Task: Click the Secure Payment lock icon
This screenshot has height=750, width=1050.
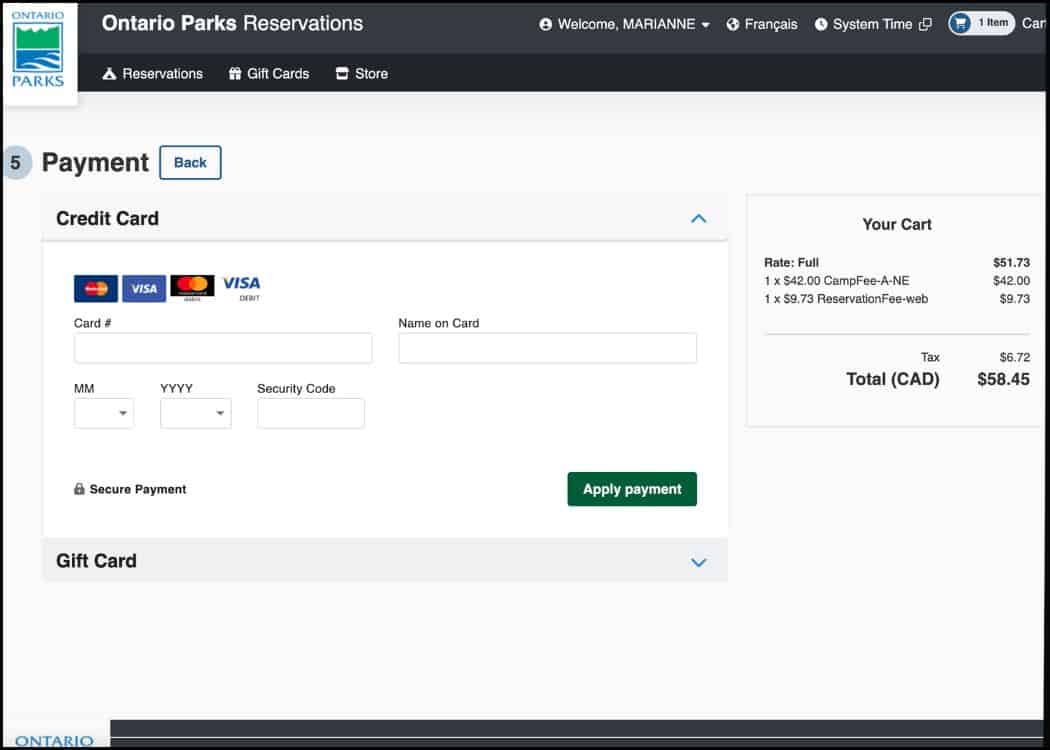Action: coord(79,489)
